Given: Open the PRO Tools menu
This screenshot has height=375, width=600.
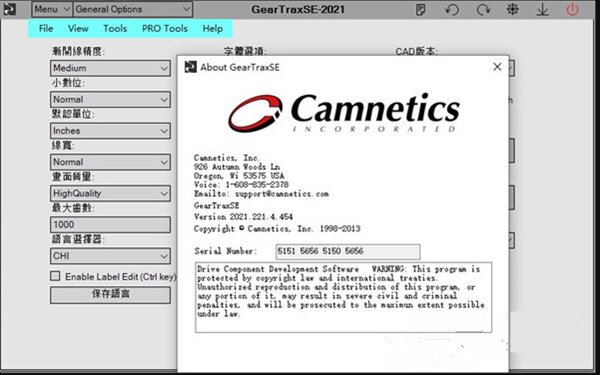Looking at the screenshot, I should click(165, 29).
